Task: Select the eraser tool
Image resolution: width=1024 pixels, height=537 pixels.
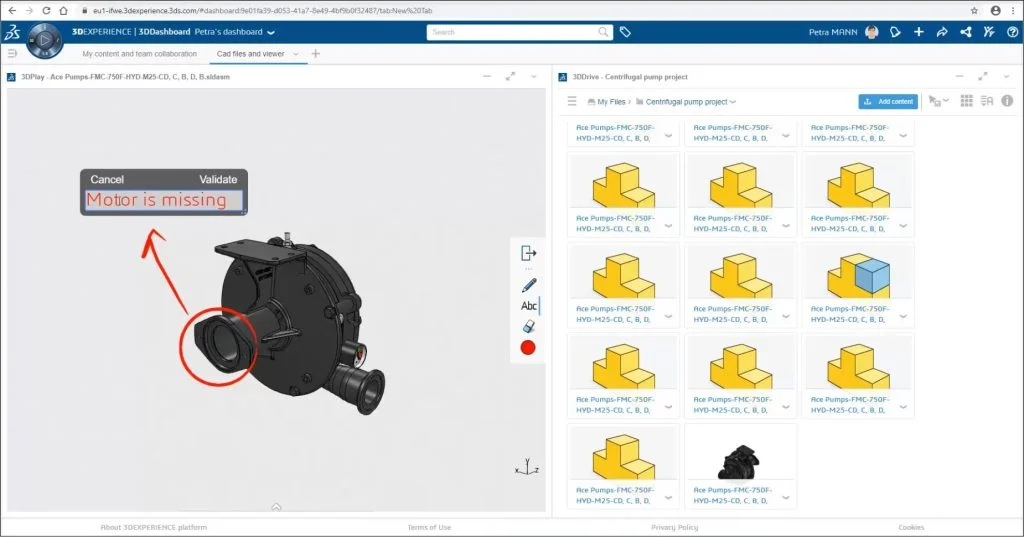Action: tap(529, 327)
